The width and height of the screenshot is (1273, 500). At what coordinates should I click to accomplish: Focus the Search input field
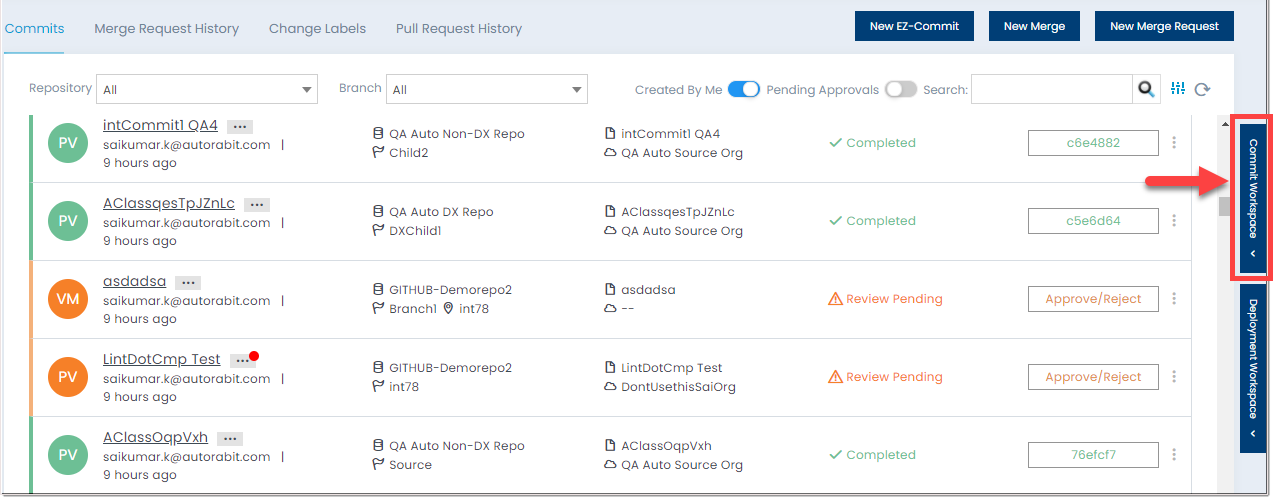[1052, 89]
